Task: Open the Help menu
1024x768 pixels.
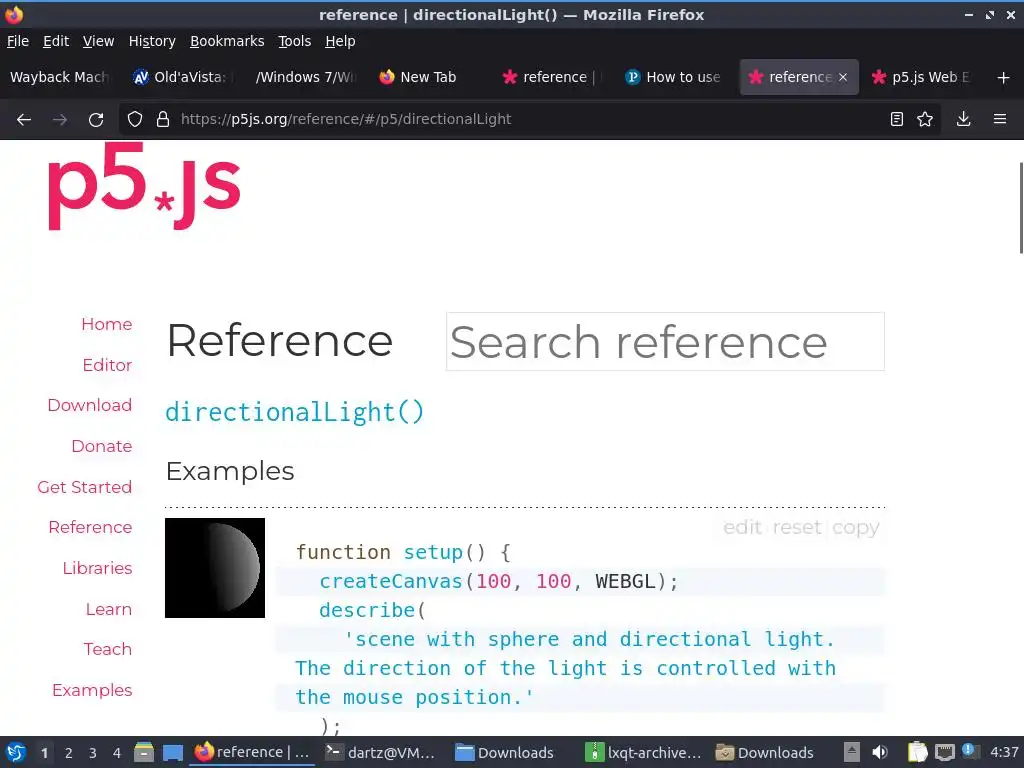Action: pos(340,41)
